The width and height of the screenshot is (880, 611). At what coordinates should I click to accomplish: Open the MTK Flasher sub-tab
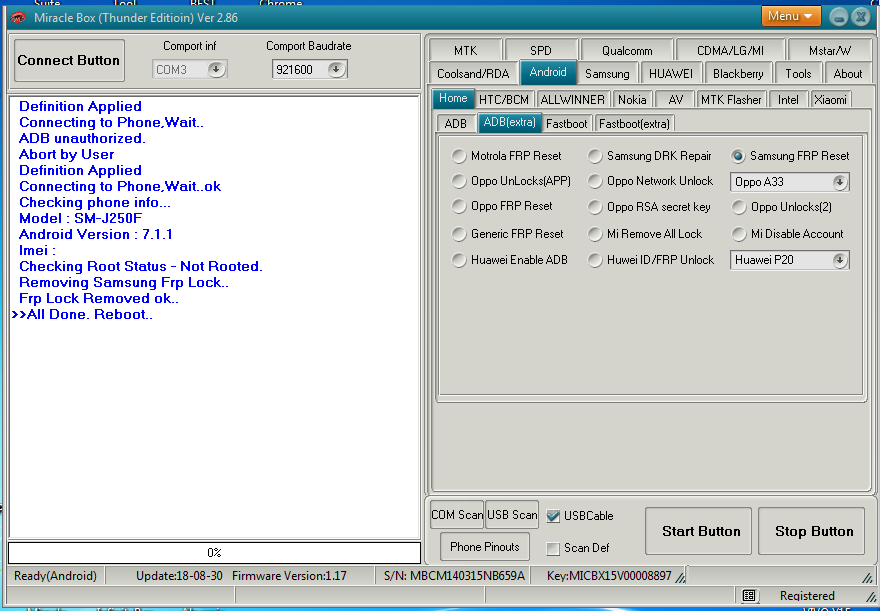(731, 100)
